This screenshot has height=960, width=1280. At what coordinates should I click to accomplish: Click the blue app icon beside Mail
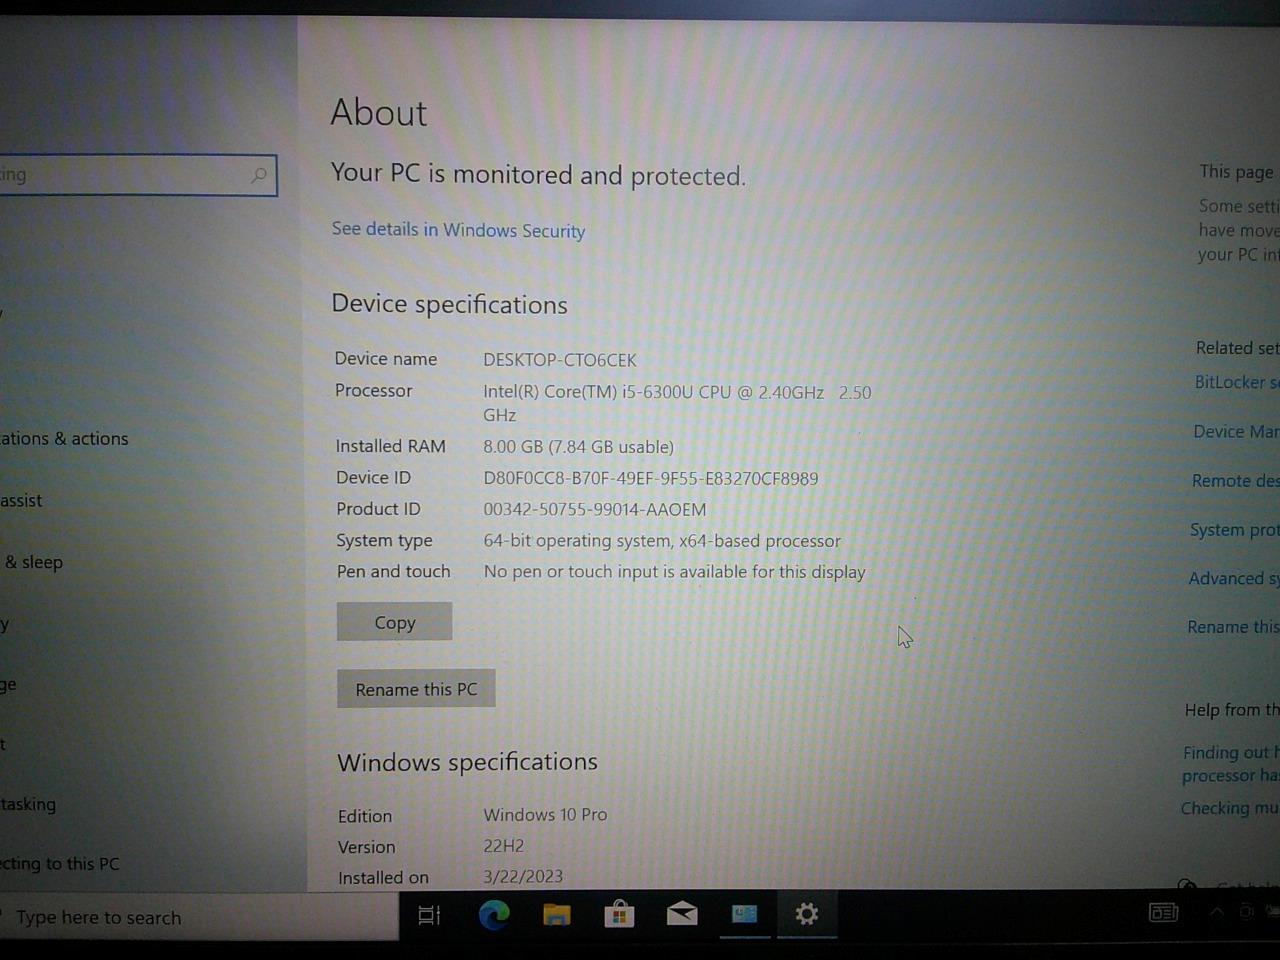(x=744, y=913)
